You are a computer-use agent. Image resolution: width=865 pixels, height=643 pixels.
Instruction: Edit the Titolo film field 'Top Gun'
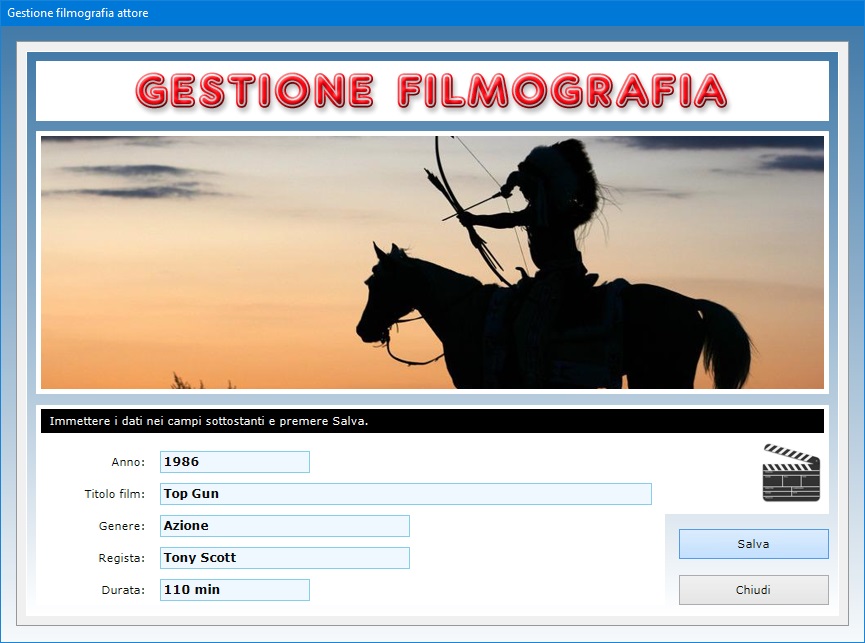[x=406, y=494]
